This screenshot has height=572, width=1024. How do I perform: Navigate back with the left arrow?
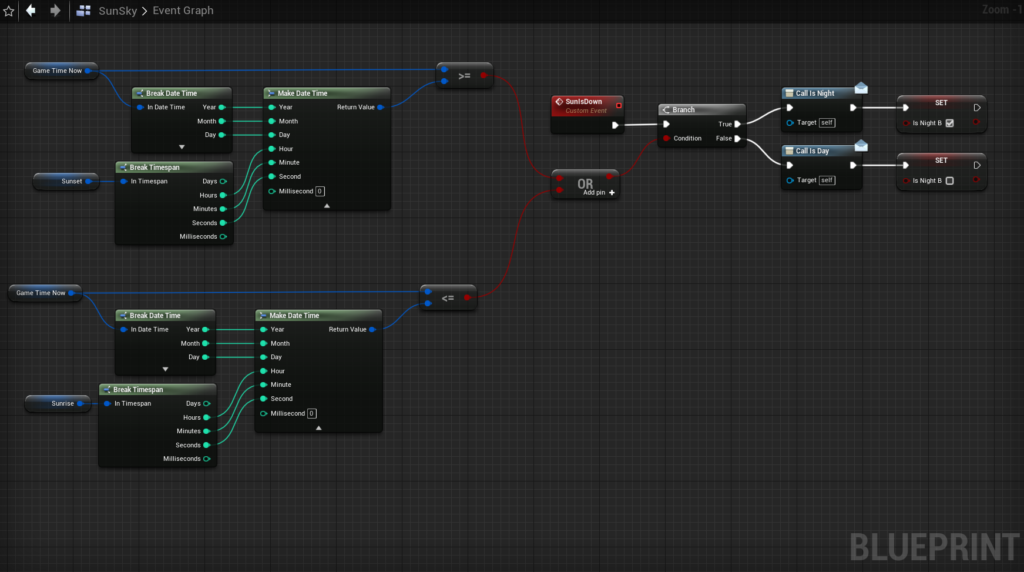pyautogui.click(x=31, y=10)
